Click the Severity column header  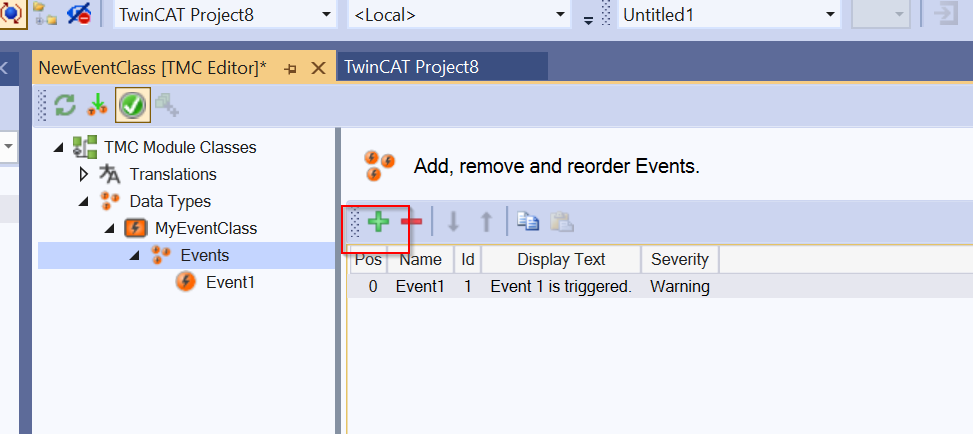click(679, 260)
